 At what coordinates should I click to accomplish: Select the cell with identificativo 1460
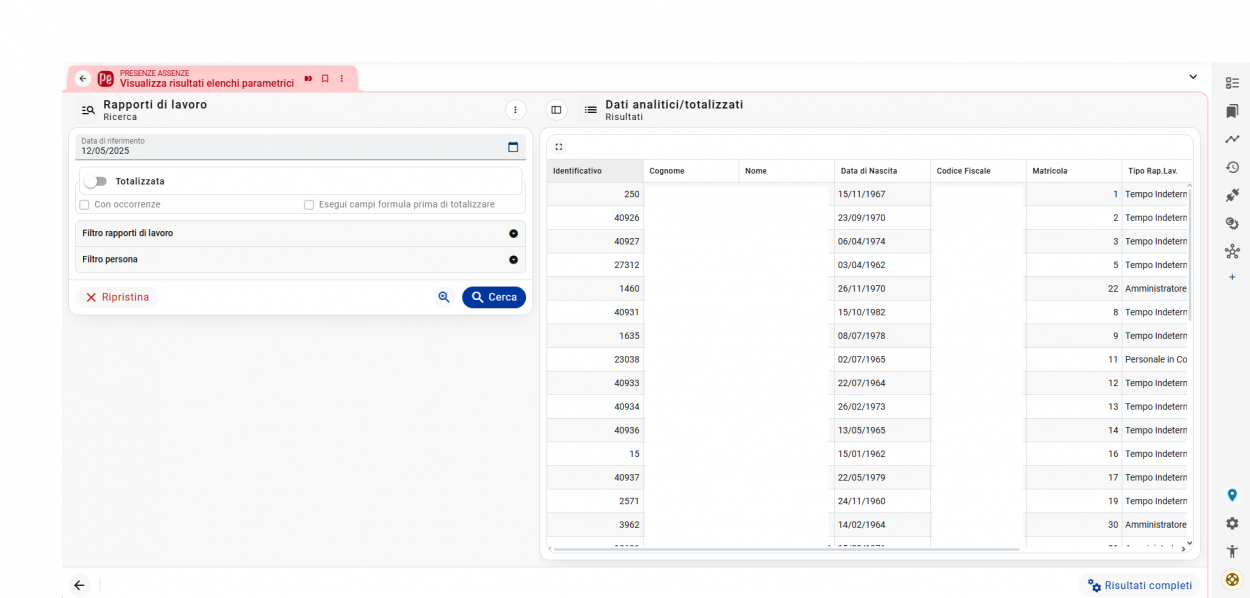pos(595,289)
